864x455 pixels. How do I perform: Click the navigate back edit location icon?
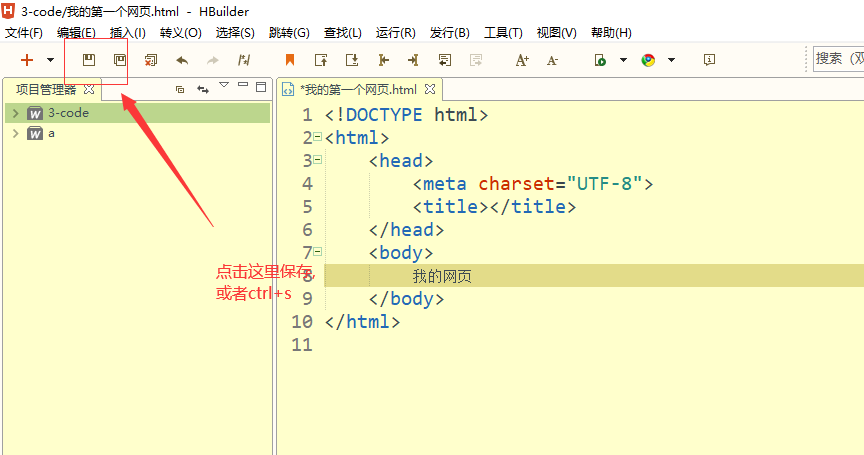tap(445, 60)
